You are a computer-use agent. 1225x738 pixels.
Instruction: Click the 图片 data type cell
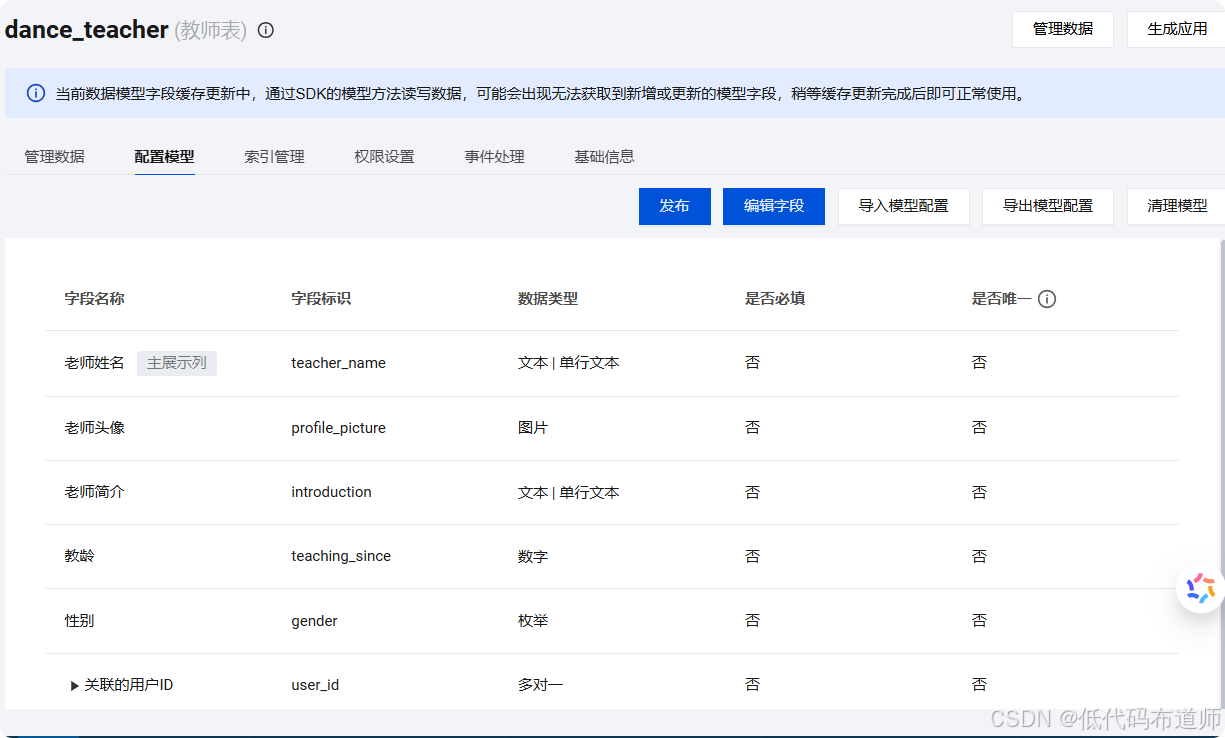pos(533,428)
